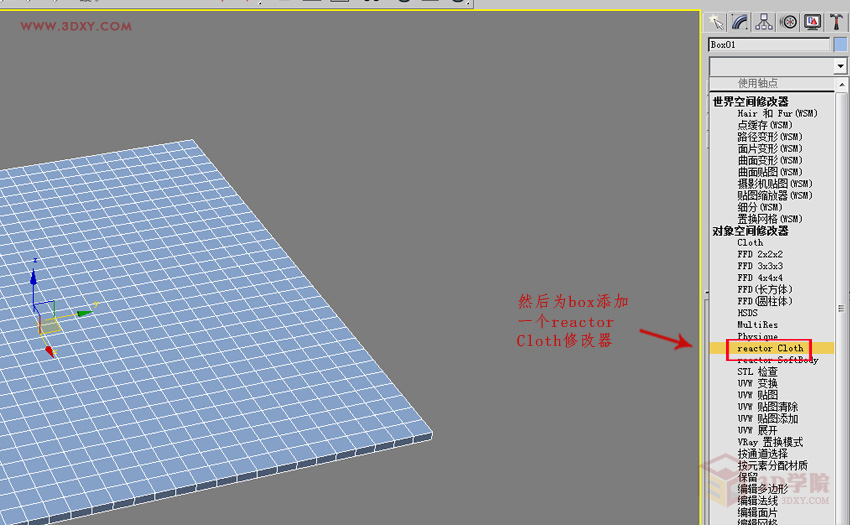
Task: Select 置换网格 (WSM) modifier
Action: [769, 219]
